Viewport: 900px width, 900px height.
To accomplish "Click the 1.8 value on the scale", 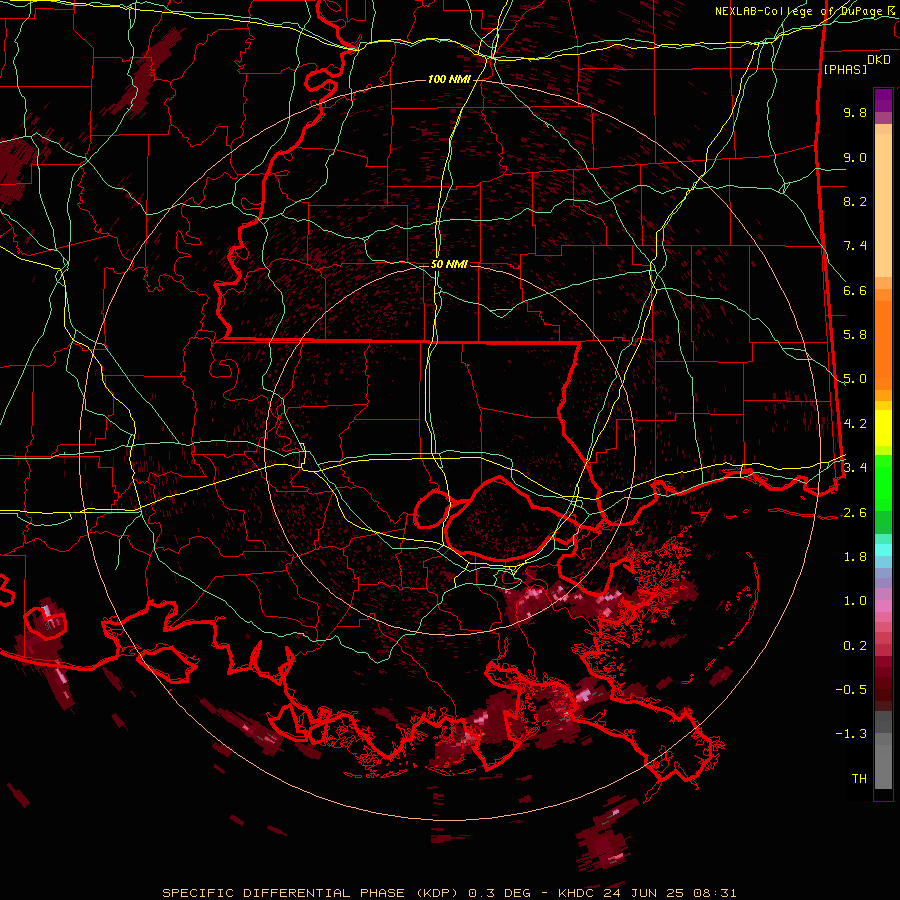I will (855, 557).
